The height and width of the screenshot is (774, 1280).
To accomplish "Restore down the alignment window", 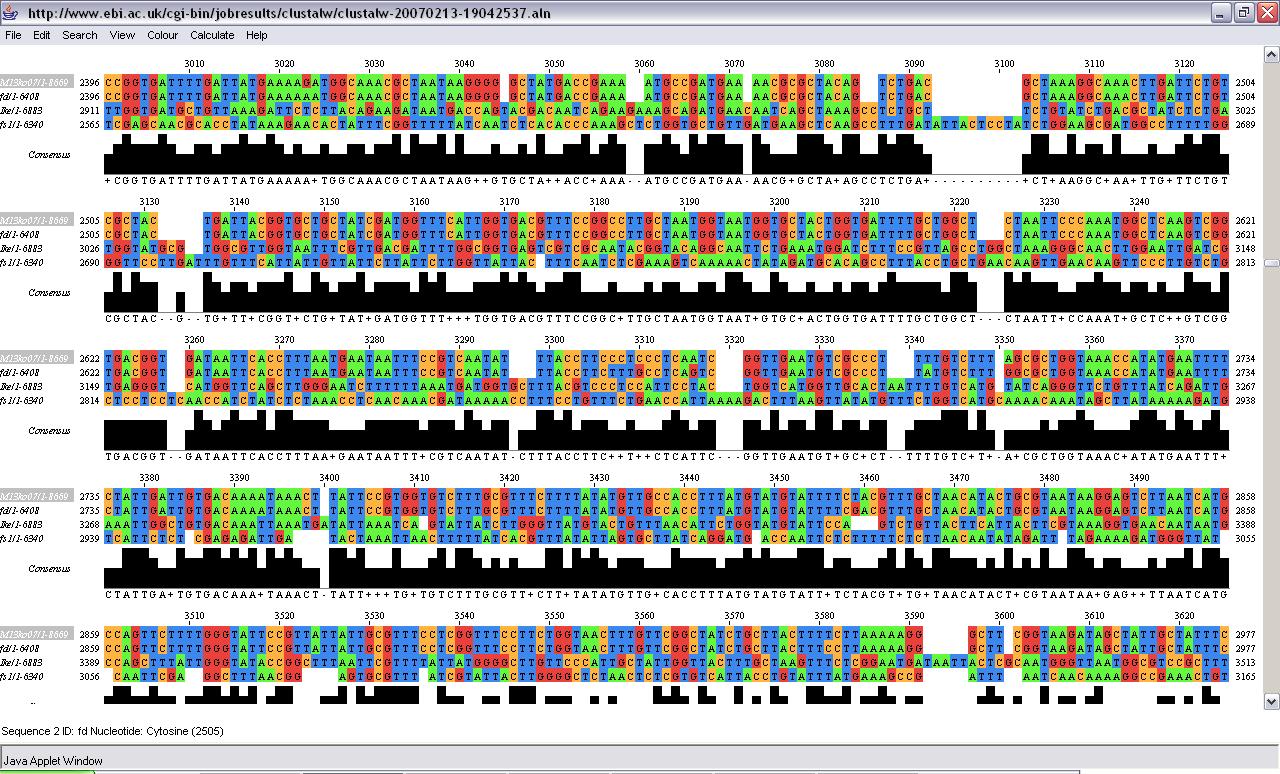I will pyautogui.click(x=1243, y=13).
